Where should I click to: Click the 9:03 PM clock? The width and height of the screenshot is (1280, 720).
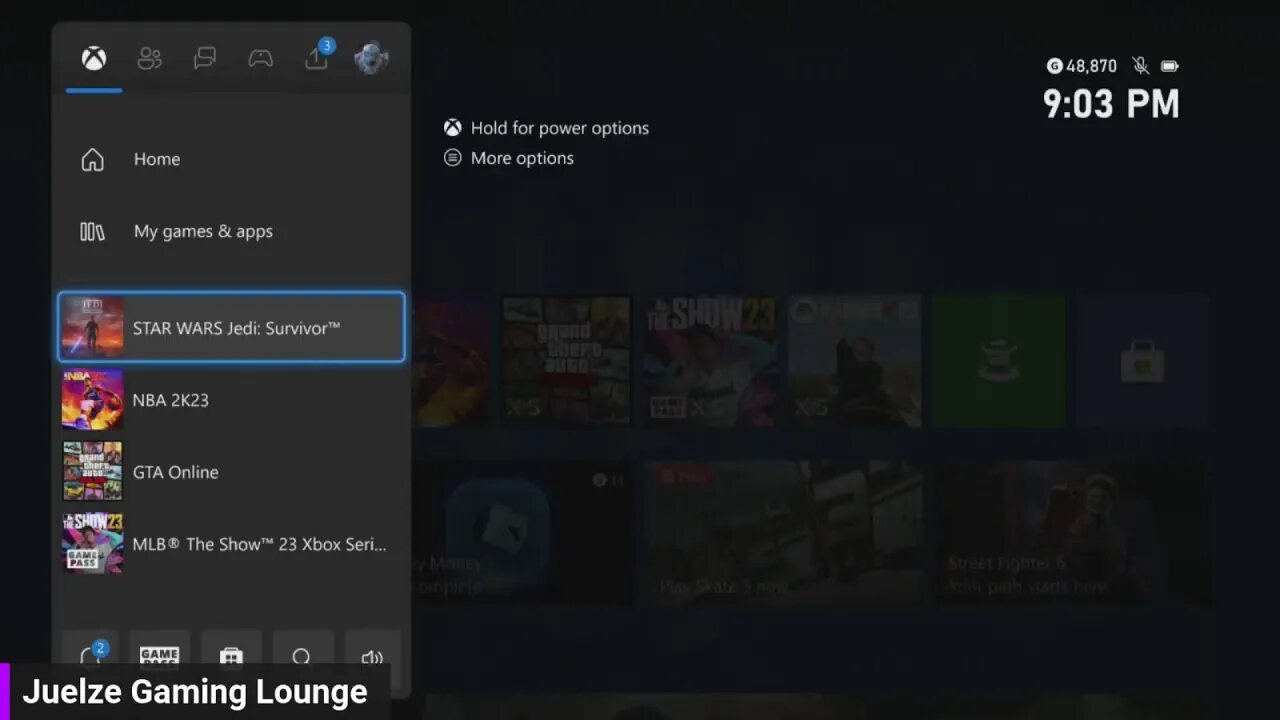(1111, 104)
